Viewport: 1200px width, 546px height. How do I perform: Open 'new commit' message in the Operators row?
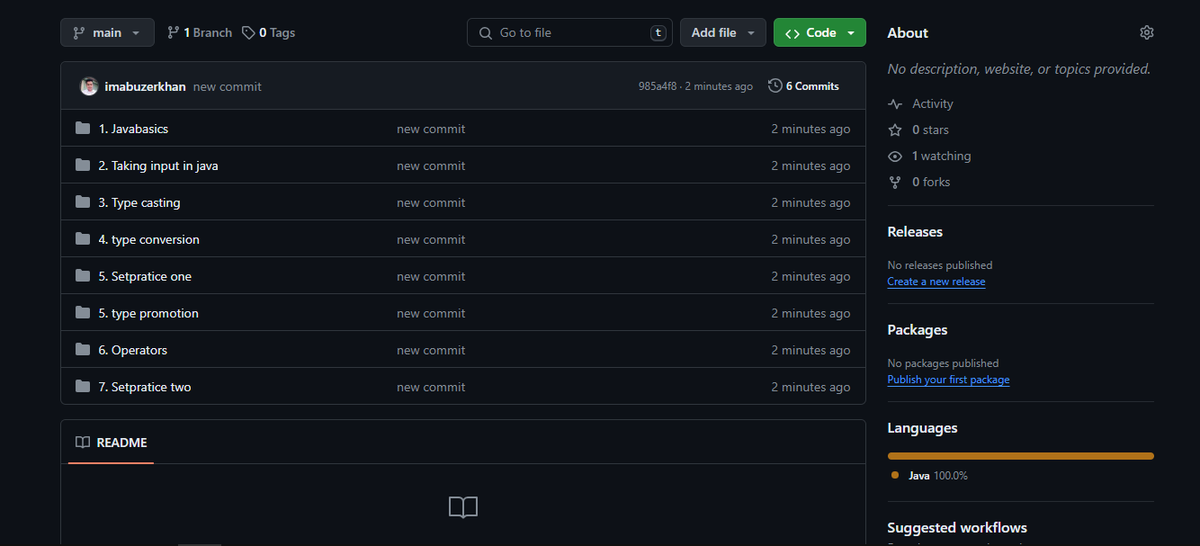(x=431, y=351)
